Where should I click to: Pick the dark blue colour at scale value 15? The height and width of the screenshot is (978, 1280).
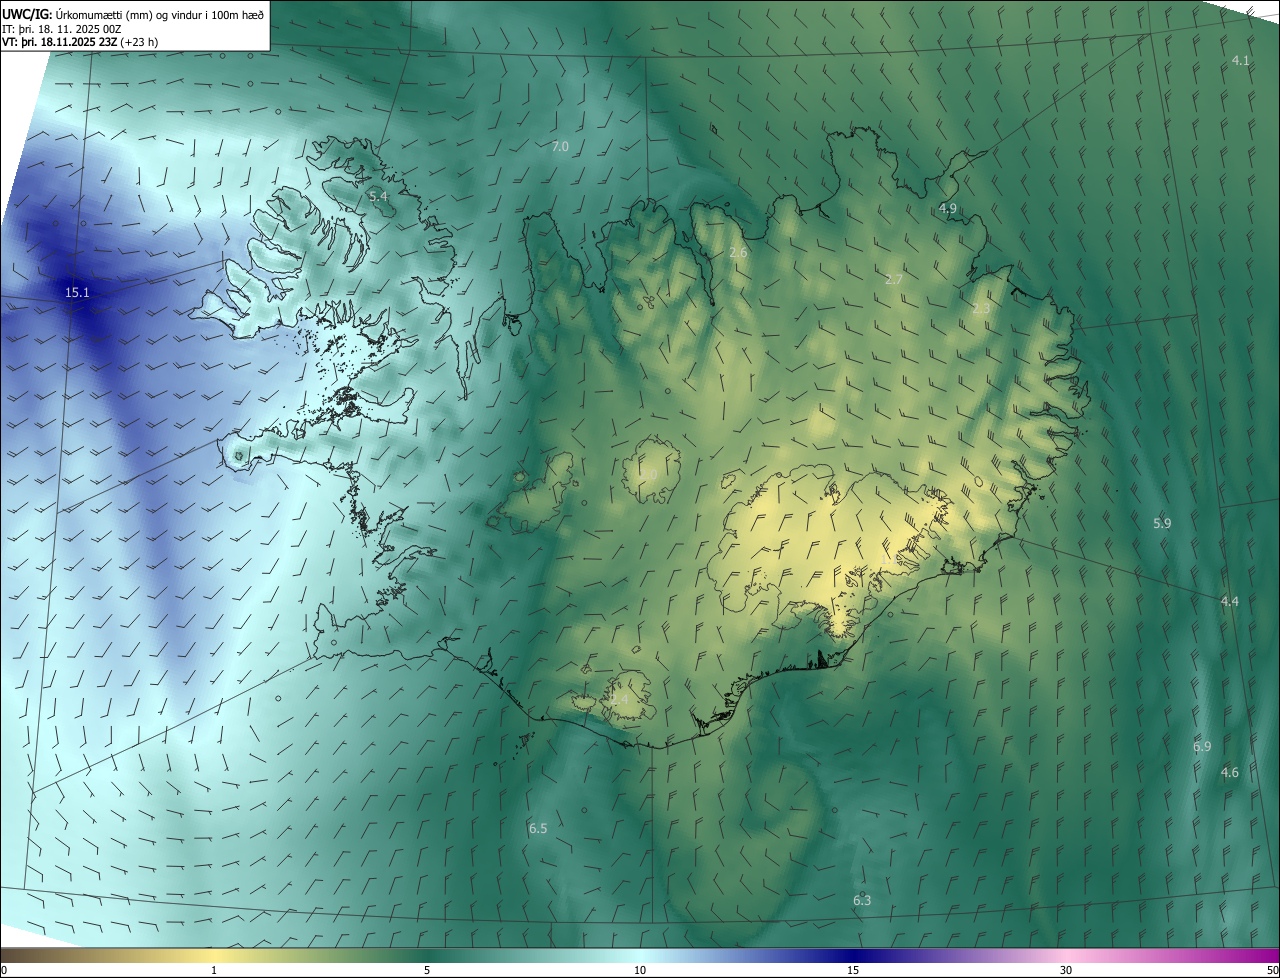853,956
